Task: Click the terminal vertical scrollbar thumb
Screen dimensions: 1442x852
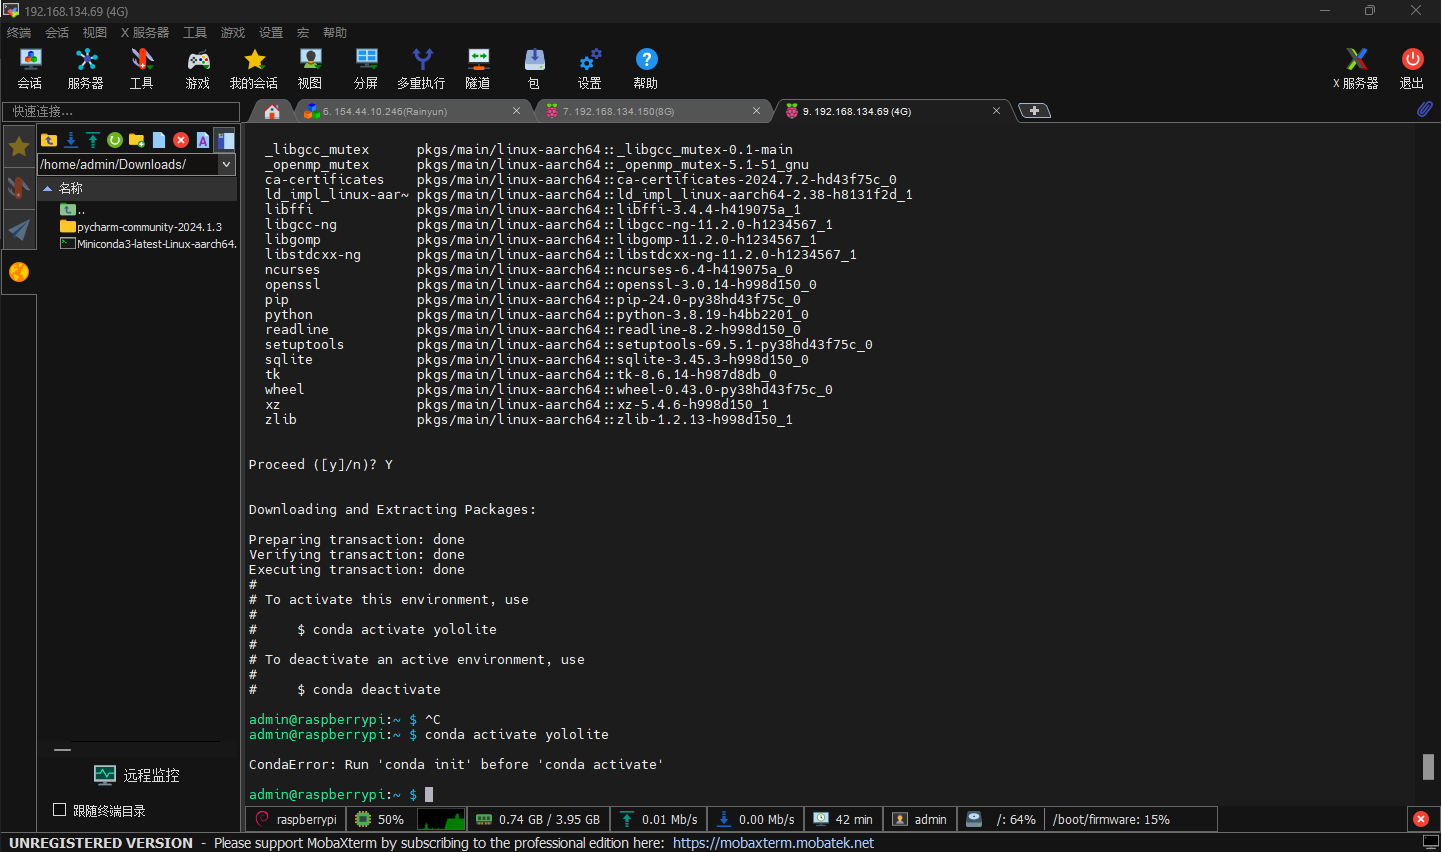Action: point(1429,767)
